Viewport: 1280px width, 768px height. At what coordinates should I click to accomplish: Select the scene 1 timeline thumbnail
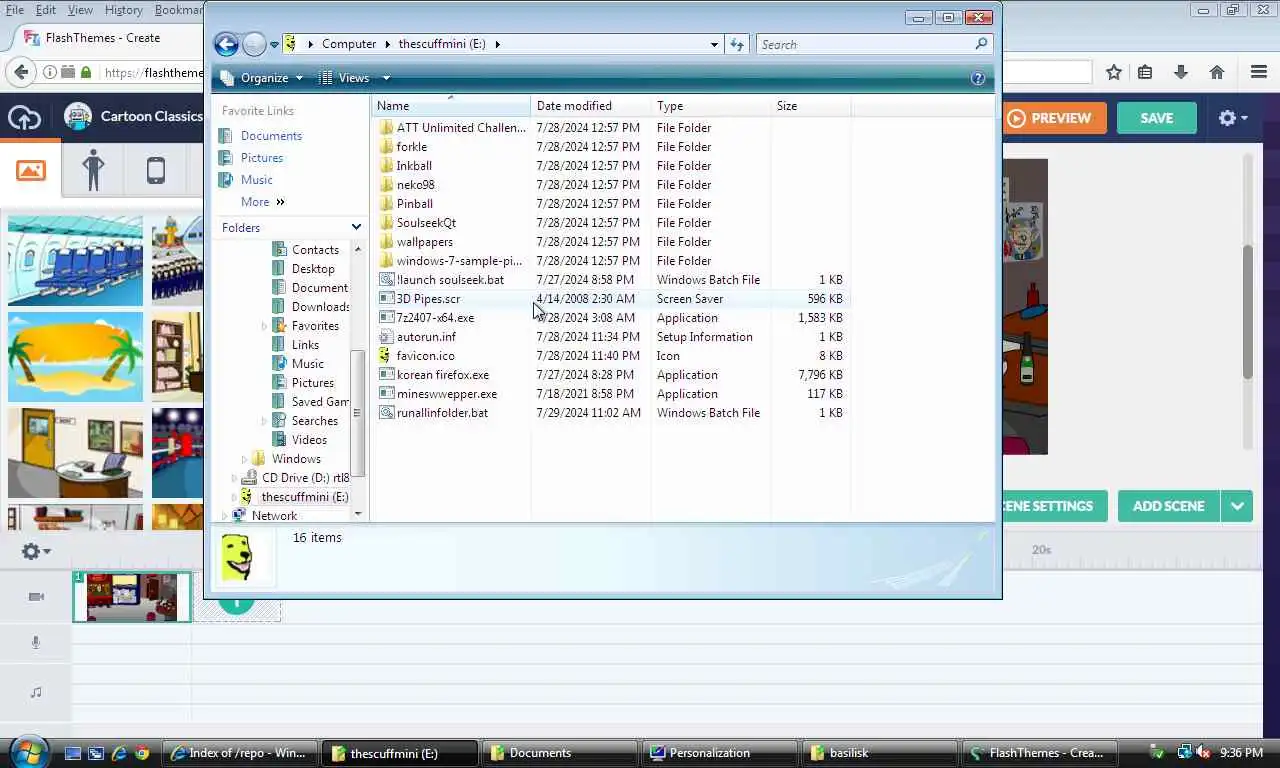132,597
